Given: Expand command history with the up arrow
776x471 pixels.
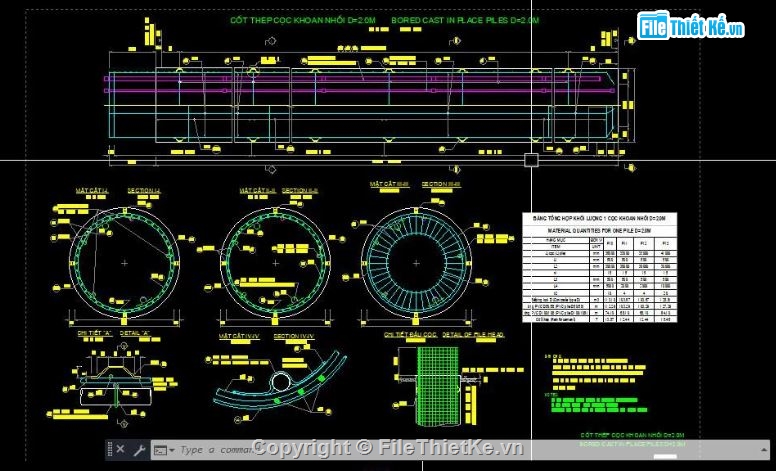Looking at the screenshot, I should point(764,450).
